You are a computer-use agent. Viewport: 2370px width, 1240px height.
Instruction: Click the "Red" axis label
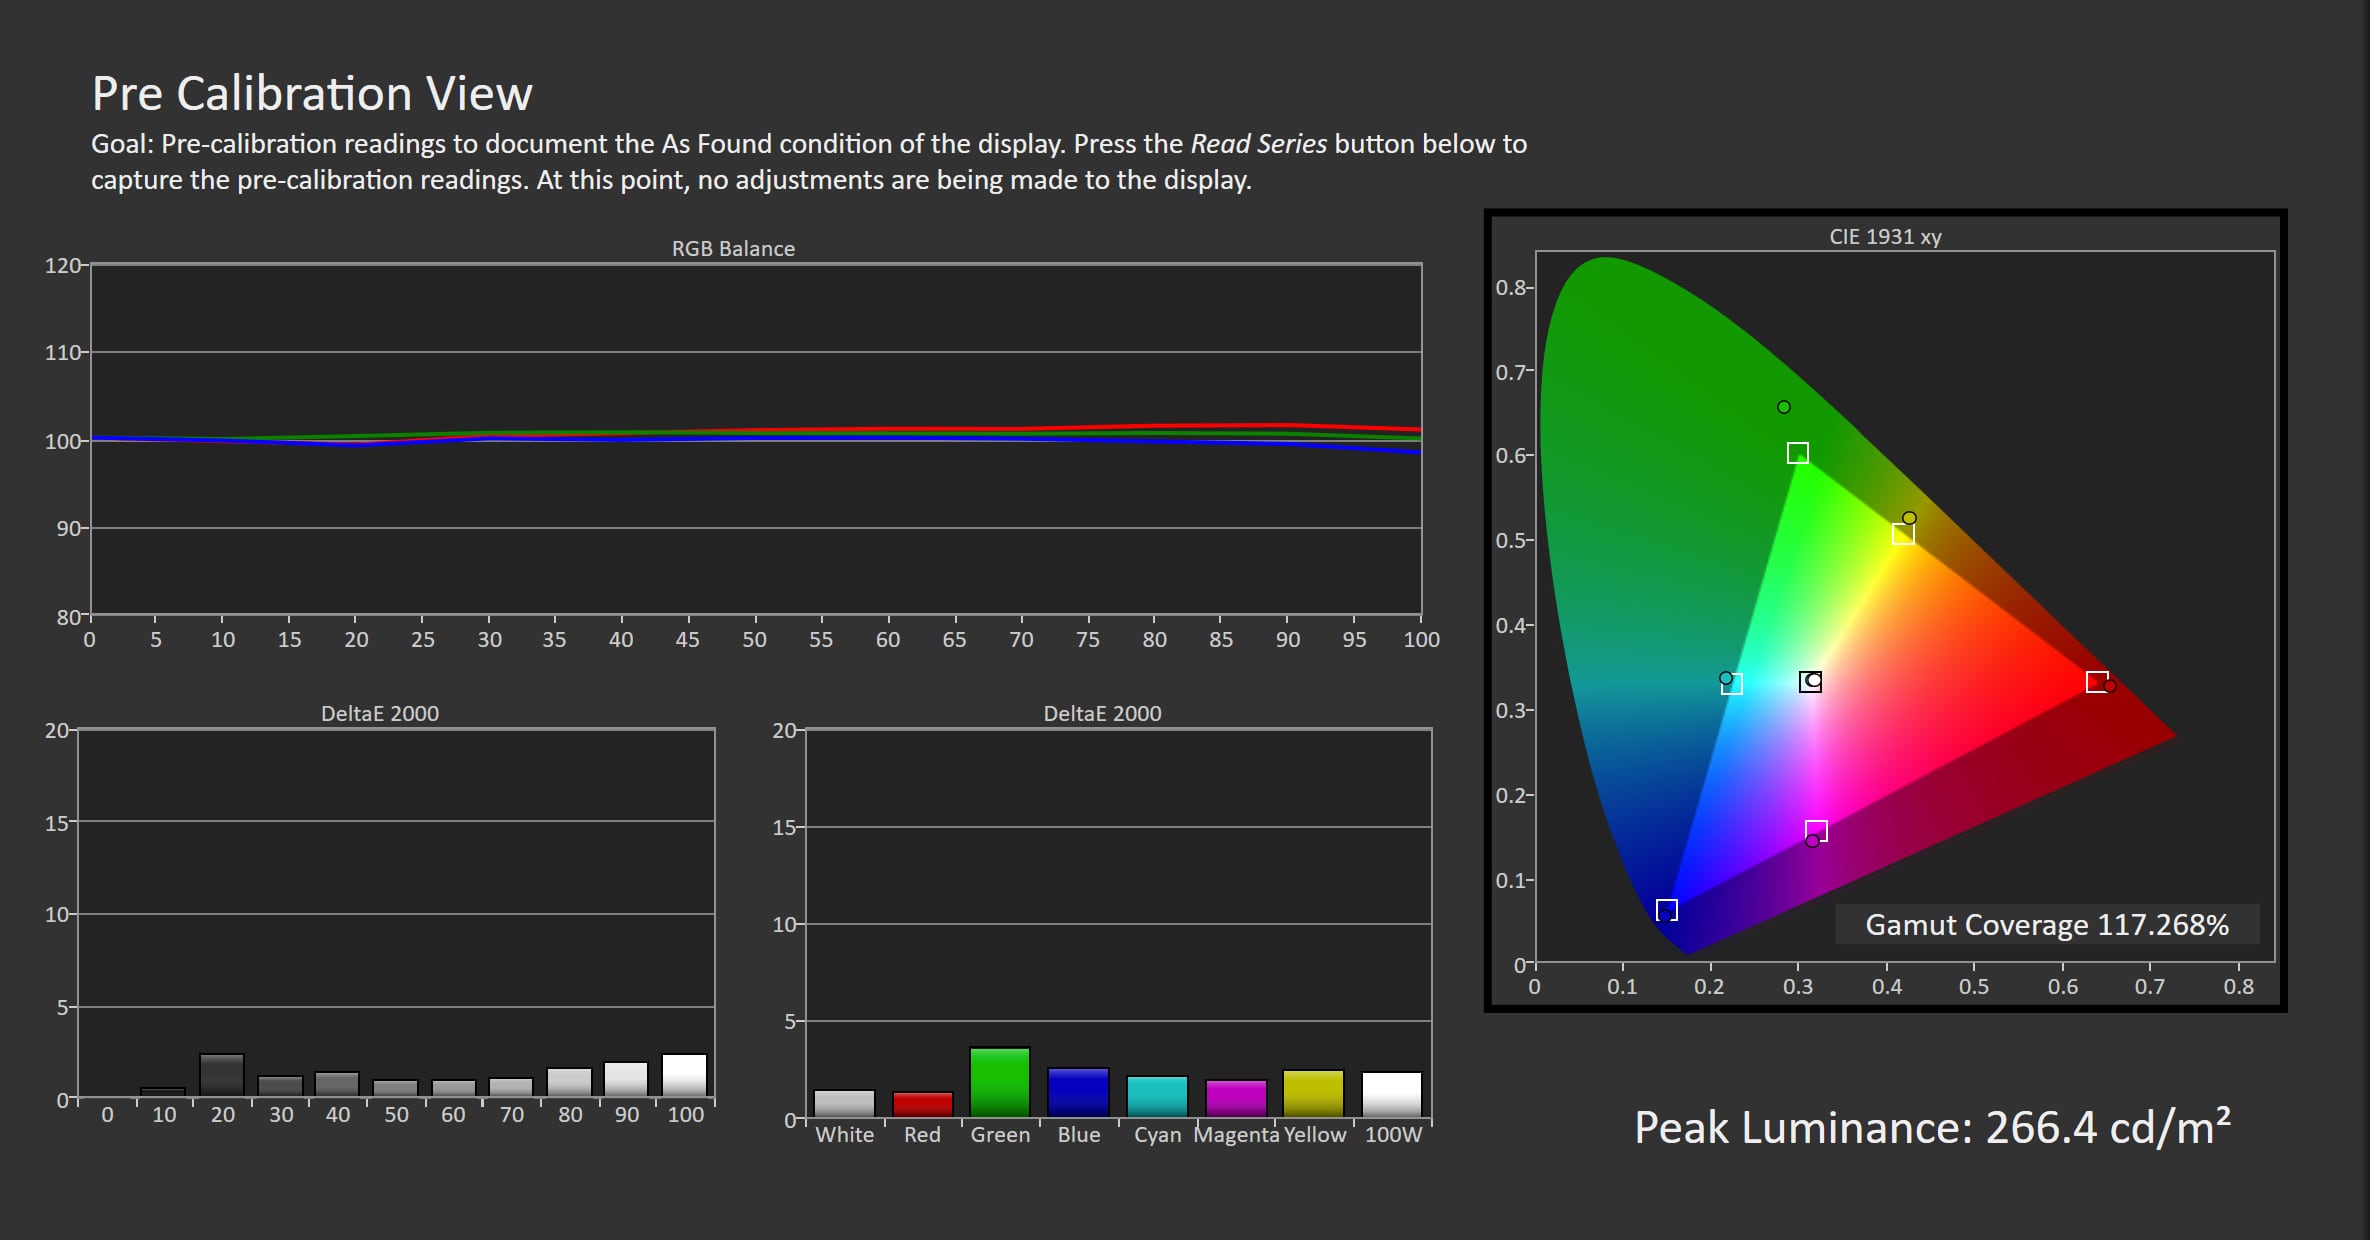coord(922,1135)
